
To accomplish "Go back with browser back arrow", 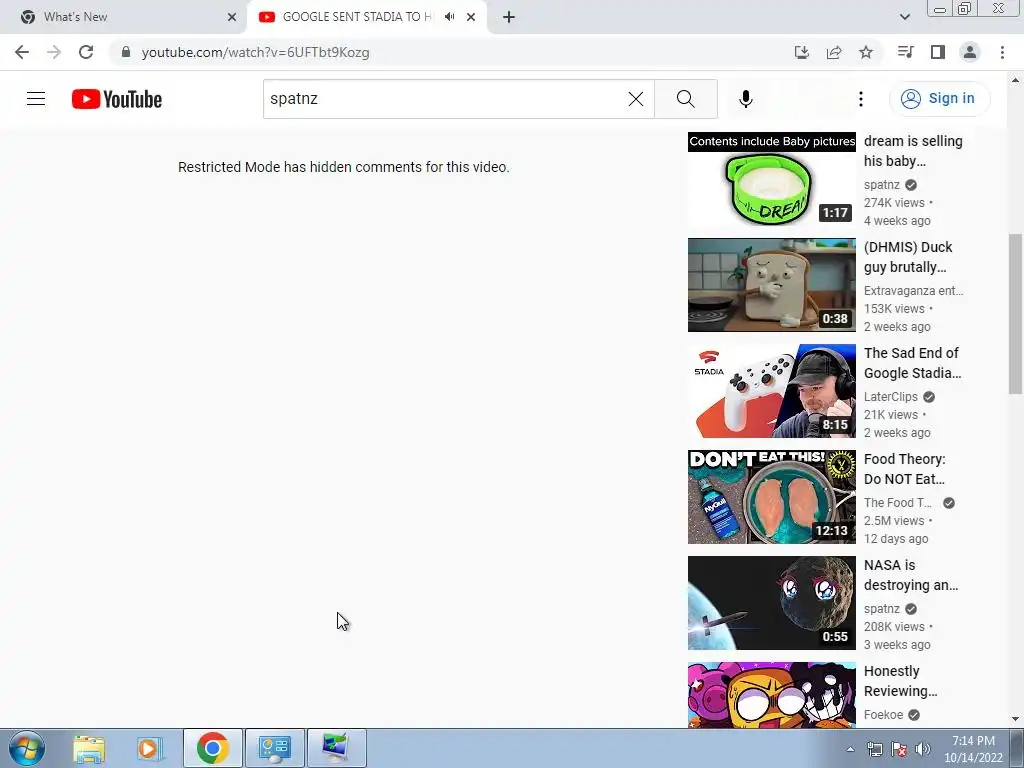I will (x=22, y=52).
